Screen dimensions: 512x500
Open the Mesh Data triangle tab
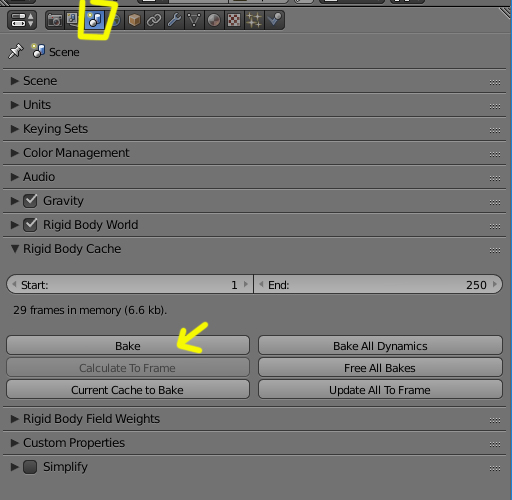coord(194,20)
